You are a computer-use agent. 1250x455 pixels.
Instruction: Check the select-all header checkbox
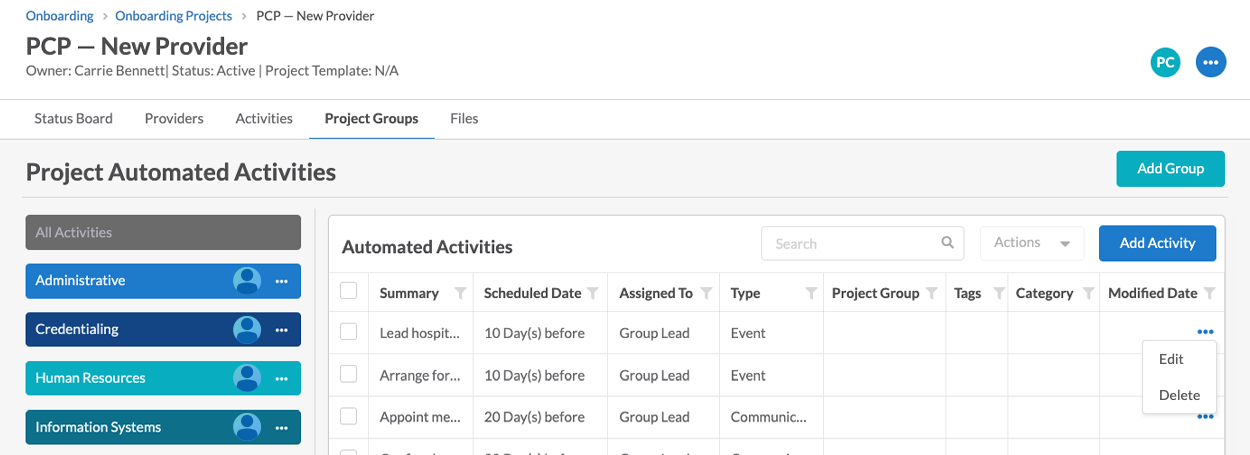point(349,291)
